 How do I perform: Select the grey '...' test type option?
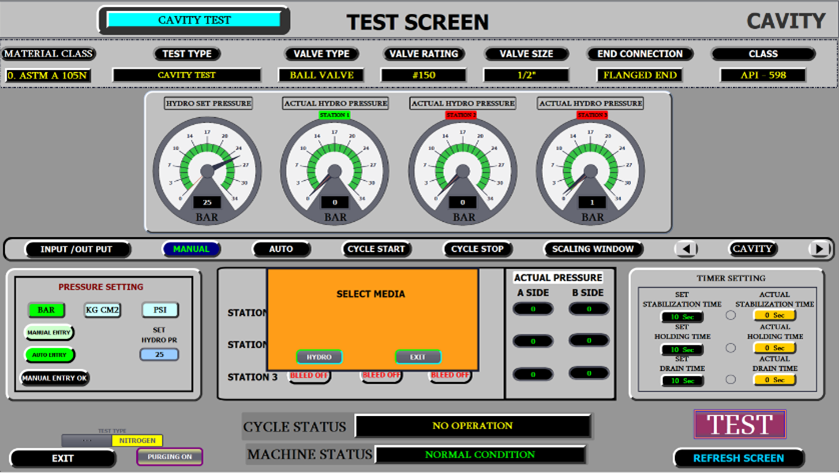click(87, 440)
